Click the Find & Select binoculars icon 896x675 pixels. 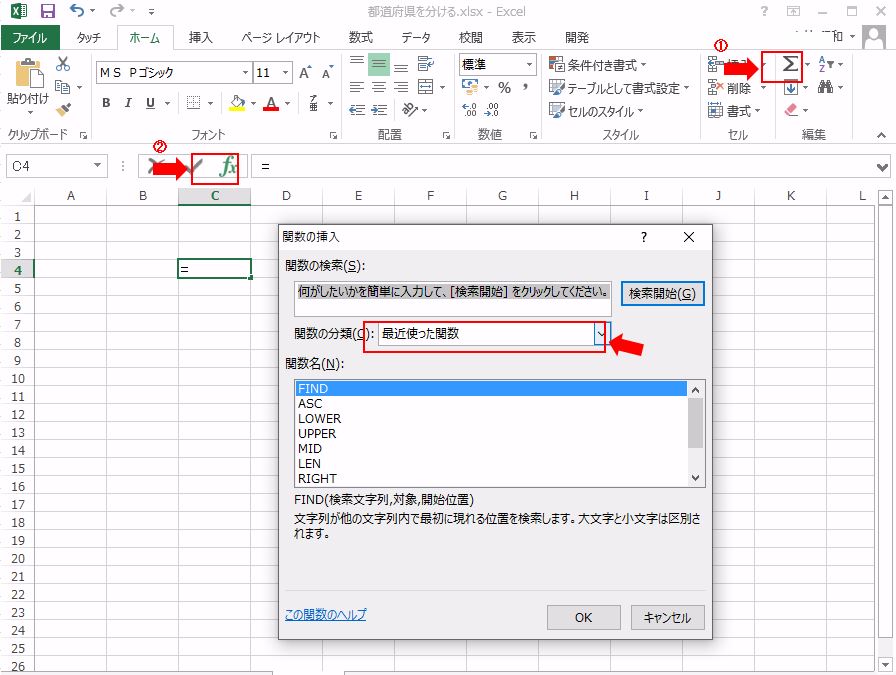click(x=826, y=88)
